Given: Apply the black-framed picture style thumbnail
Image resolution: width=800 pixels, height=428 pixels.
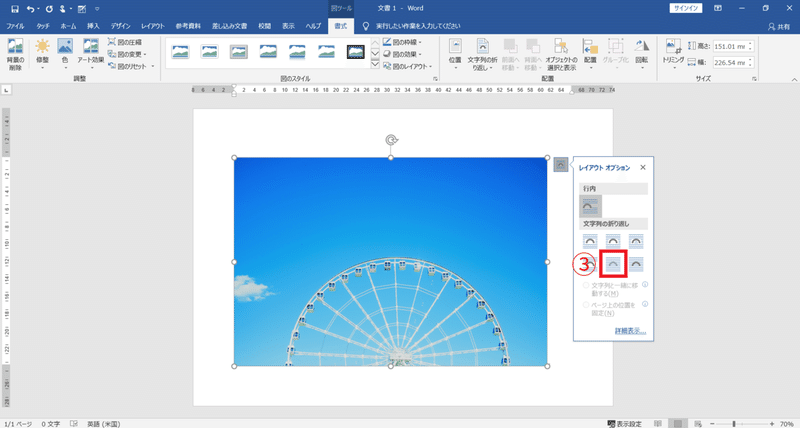Looking at the screenshot, I should point(356,52).
